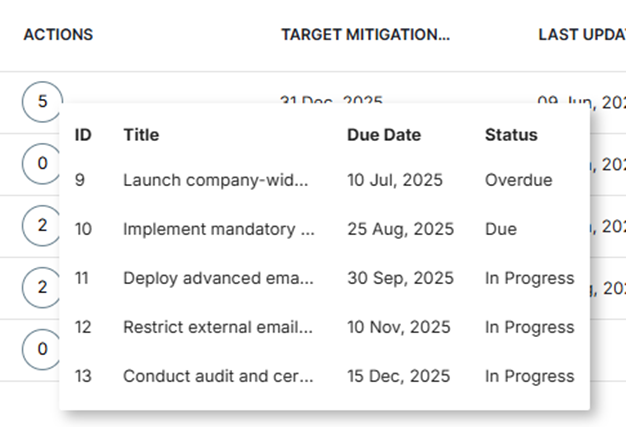
Task: Select the 'Deploy advanced ema...' action
Action: [x=218, y=278]
